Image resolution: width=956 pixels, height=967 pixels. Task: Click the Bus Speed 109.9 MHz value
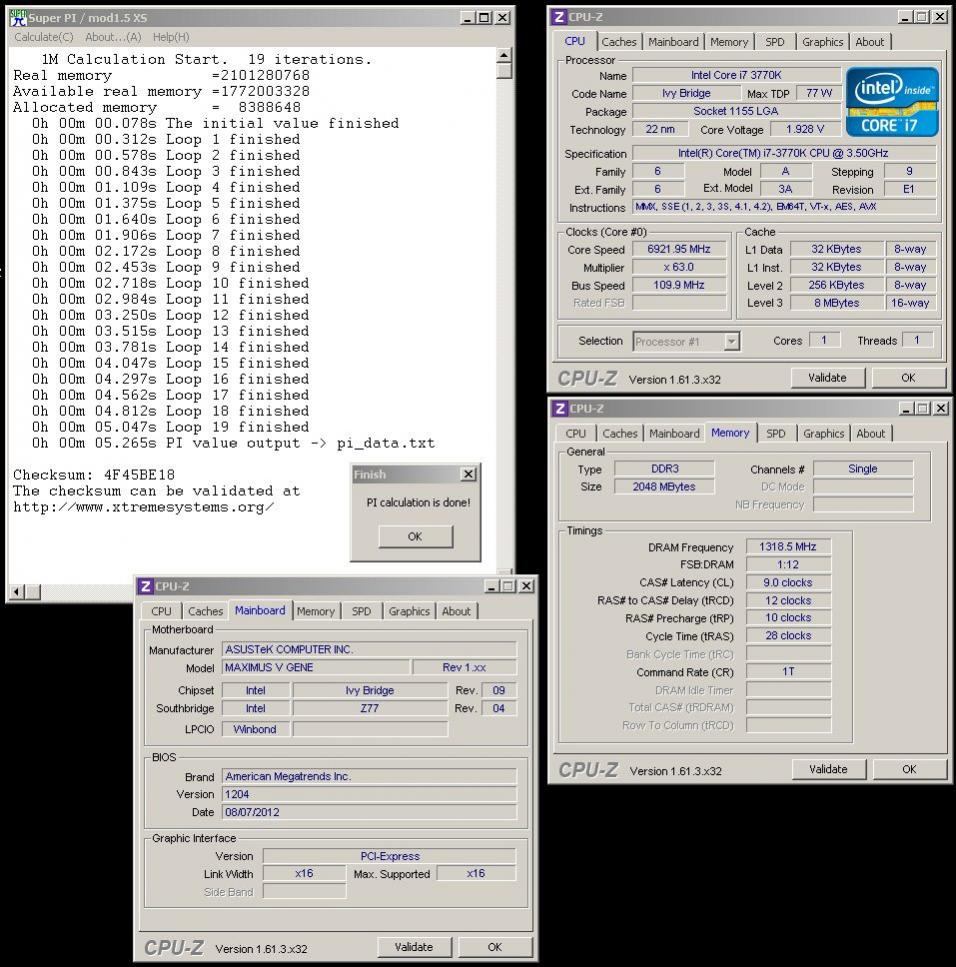click(679, 285)
